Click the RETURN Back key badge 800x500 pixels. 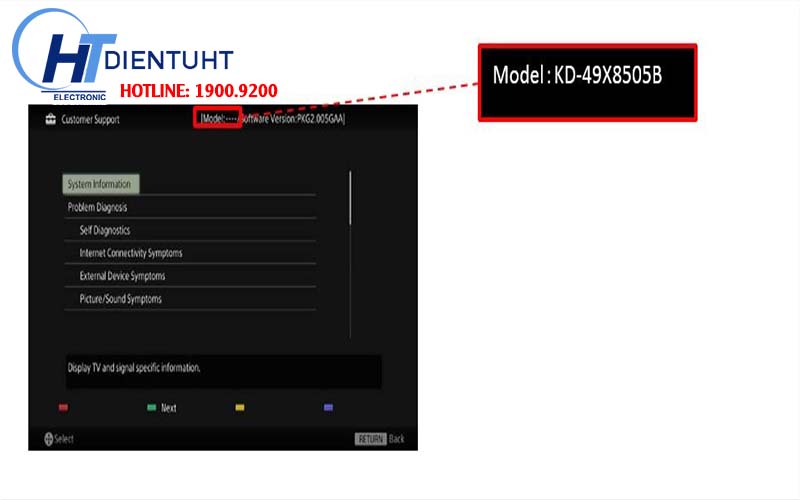[x=370, y=439]
